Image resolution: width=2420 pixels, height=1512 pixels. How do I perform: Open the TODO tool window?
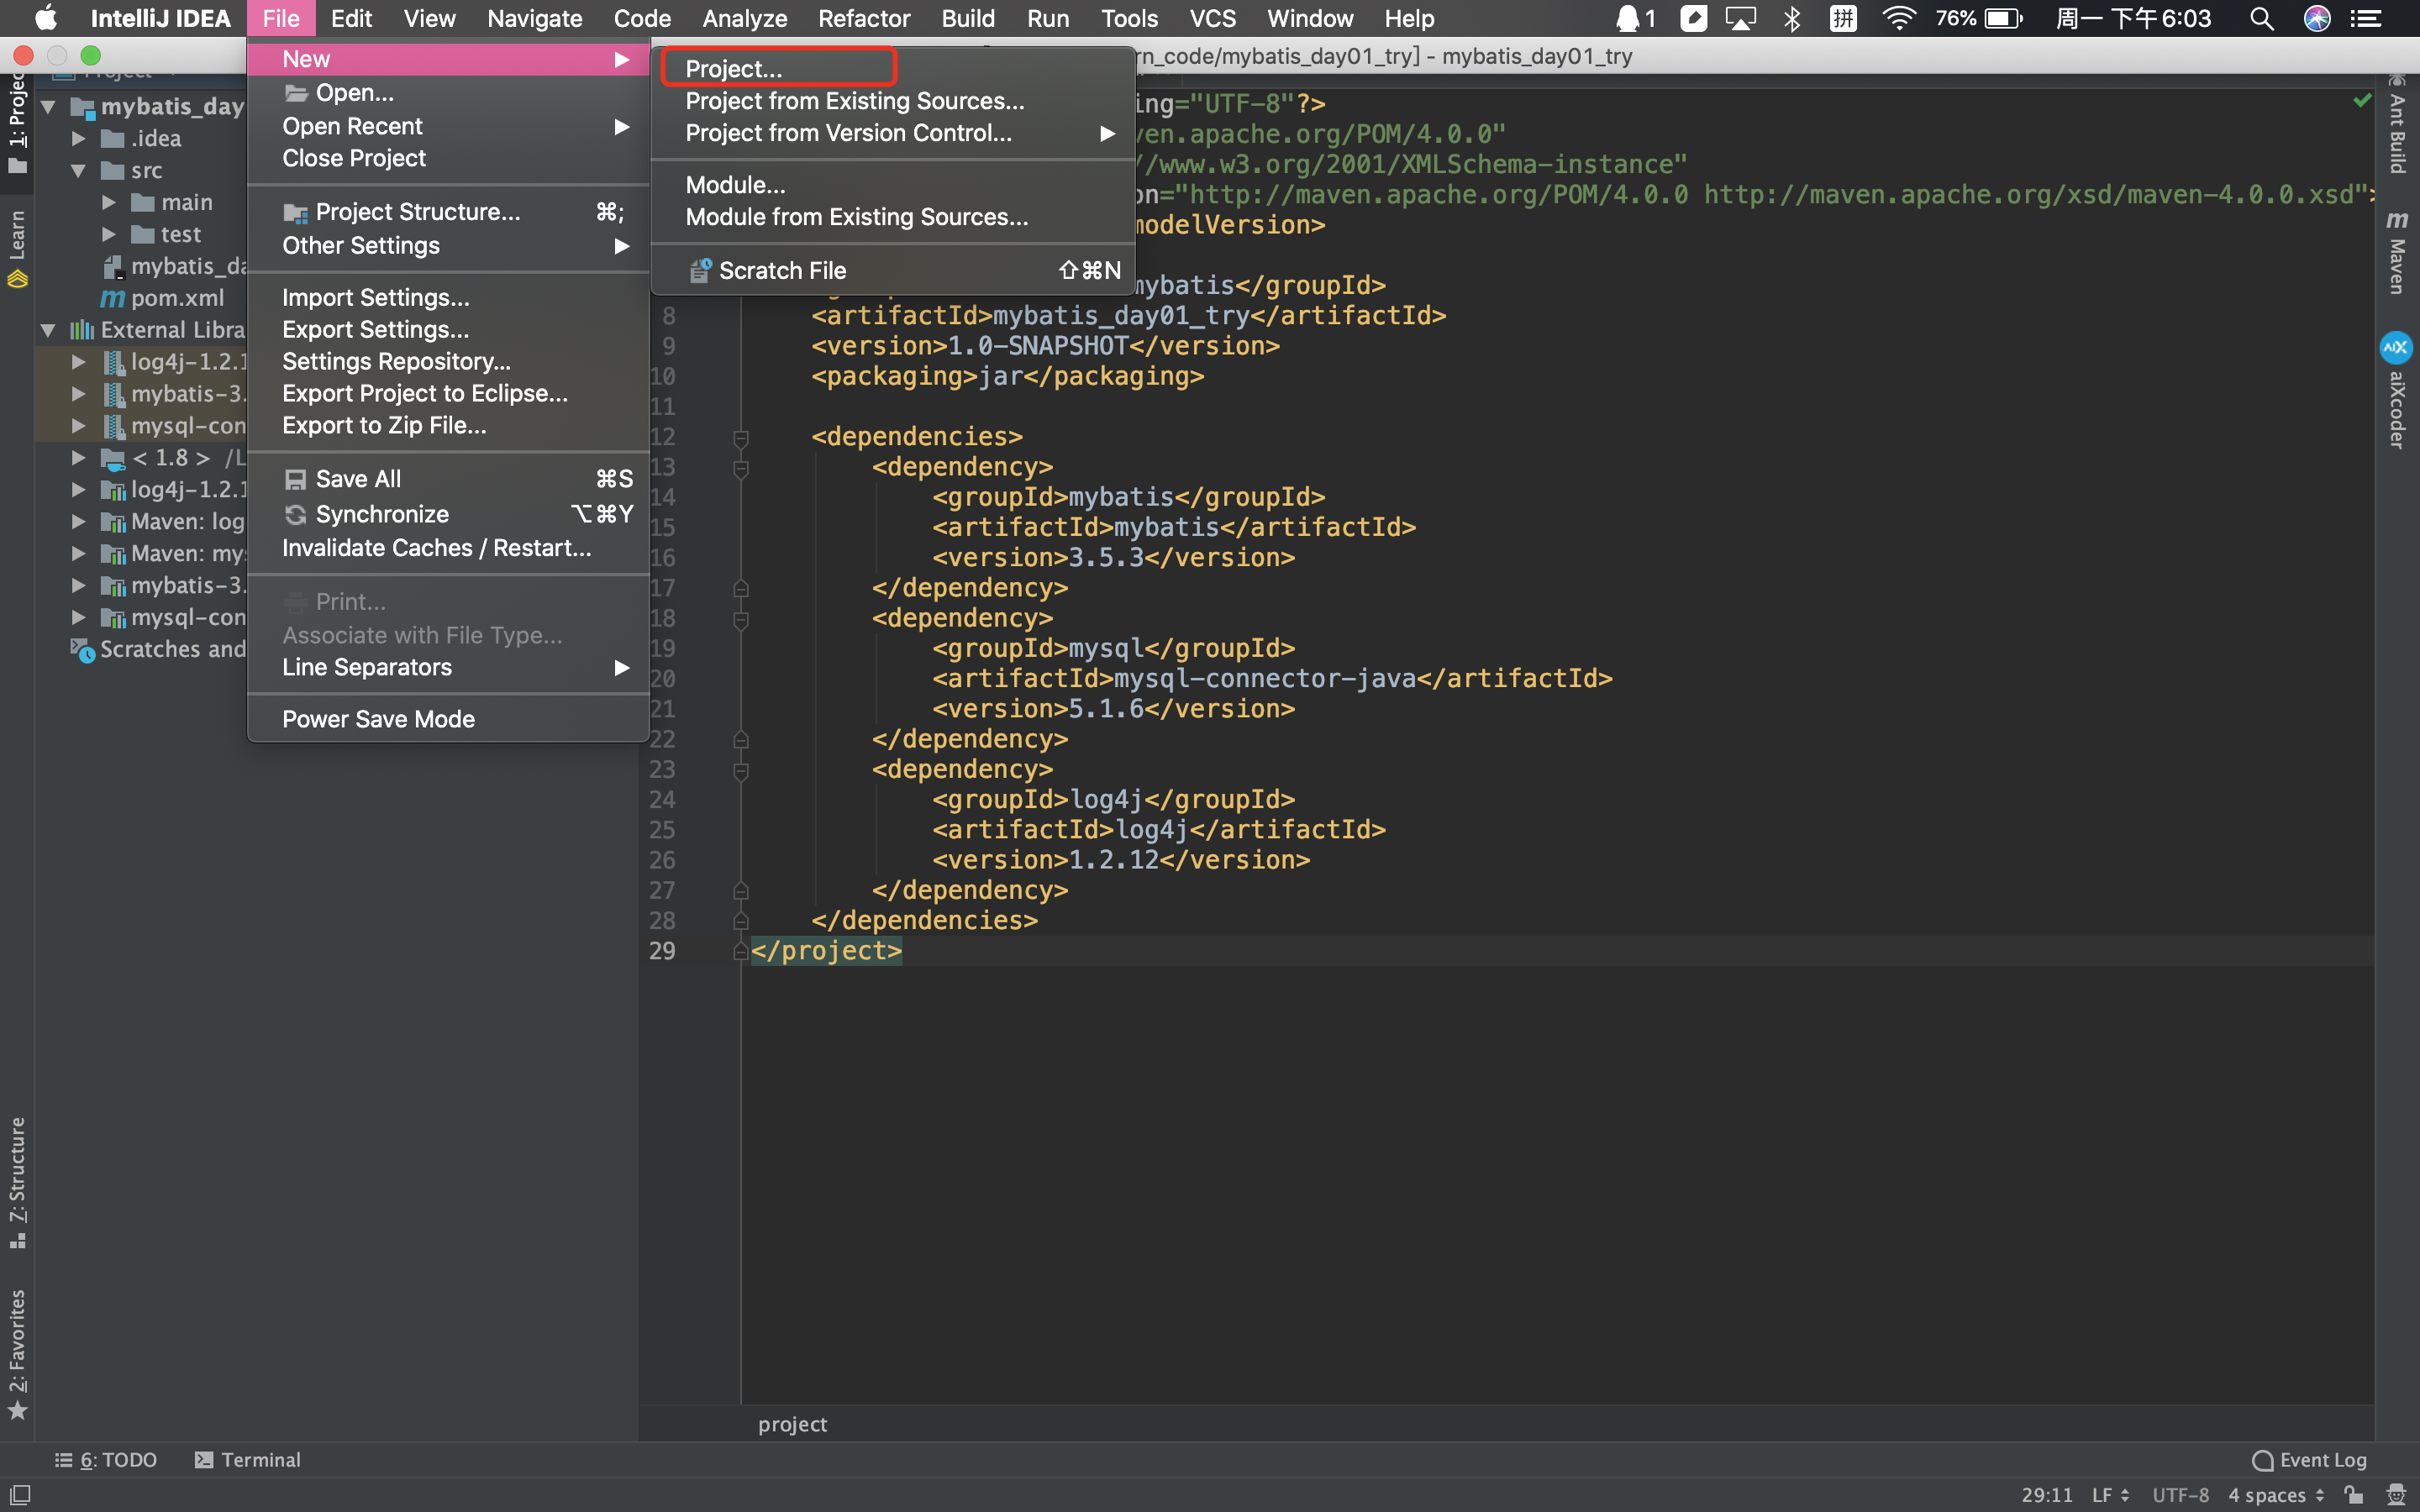106,1459
